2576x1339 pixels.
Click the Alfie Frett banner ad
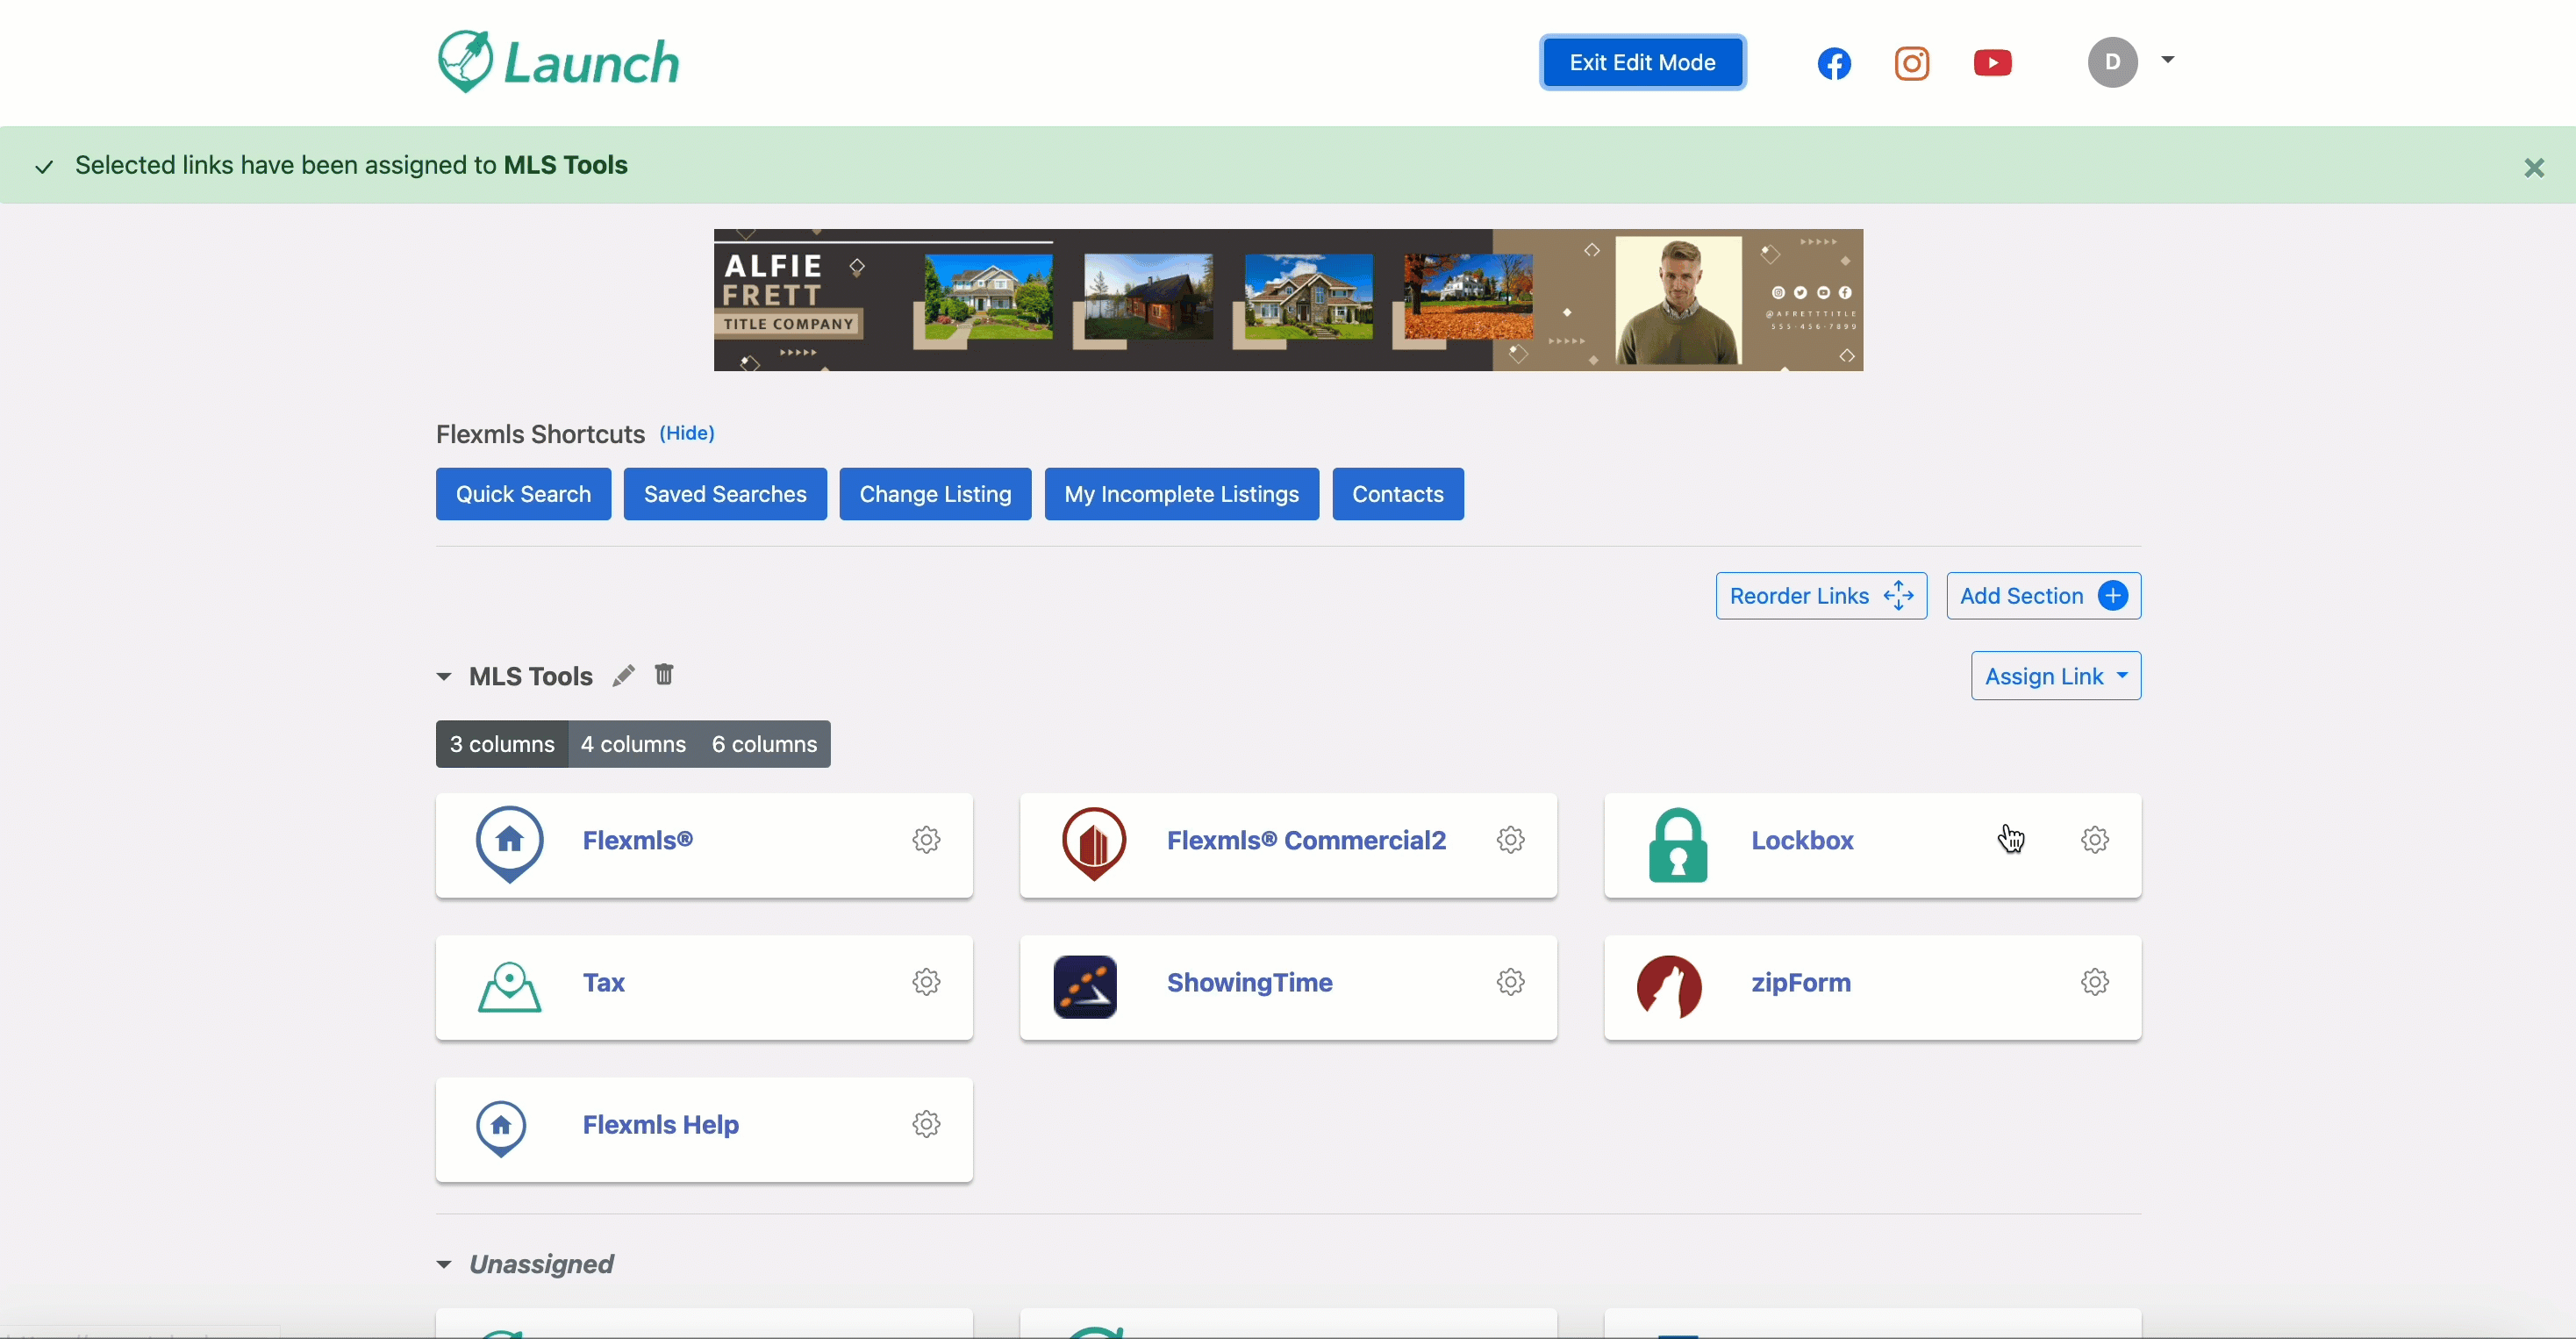pos(1288,300)
